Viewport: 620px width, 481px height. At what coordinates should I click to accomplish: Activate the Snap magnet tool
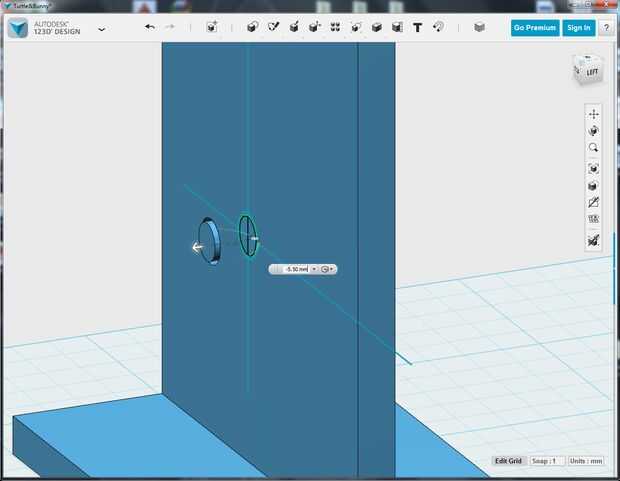click(x=438, y=27)
